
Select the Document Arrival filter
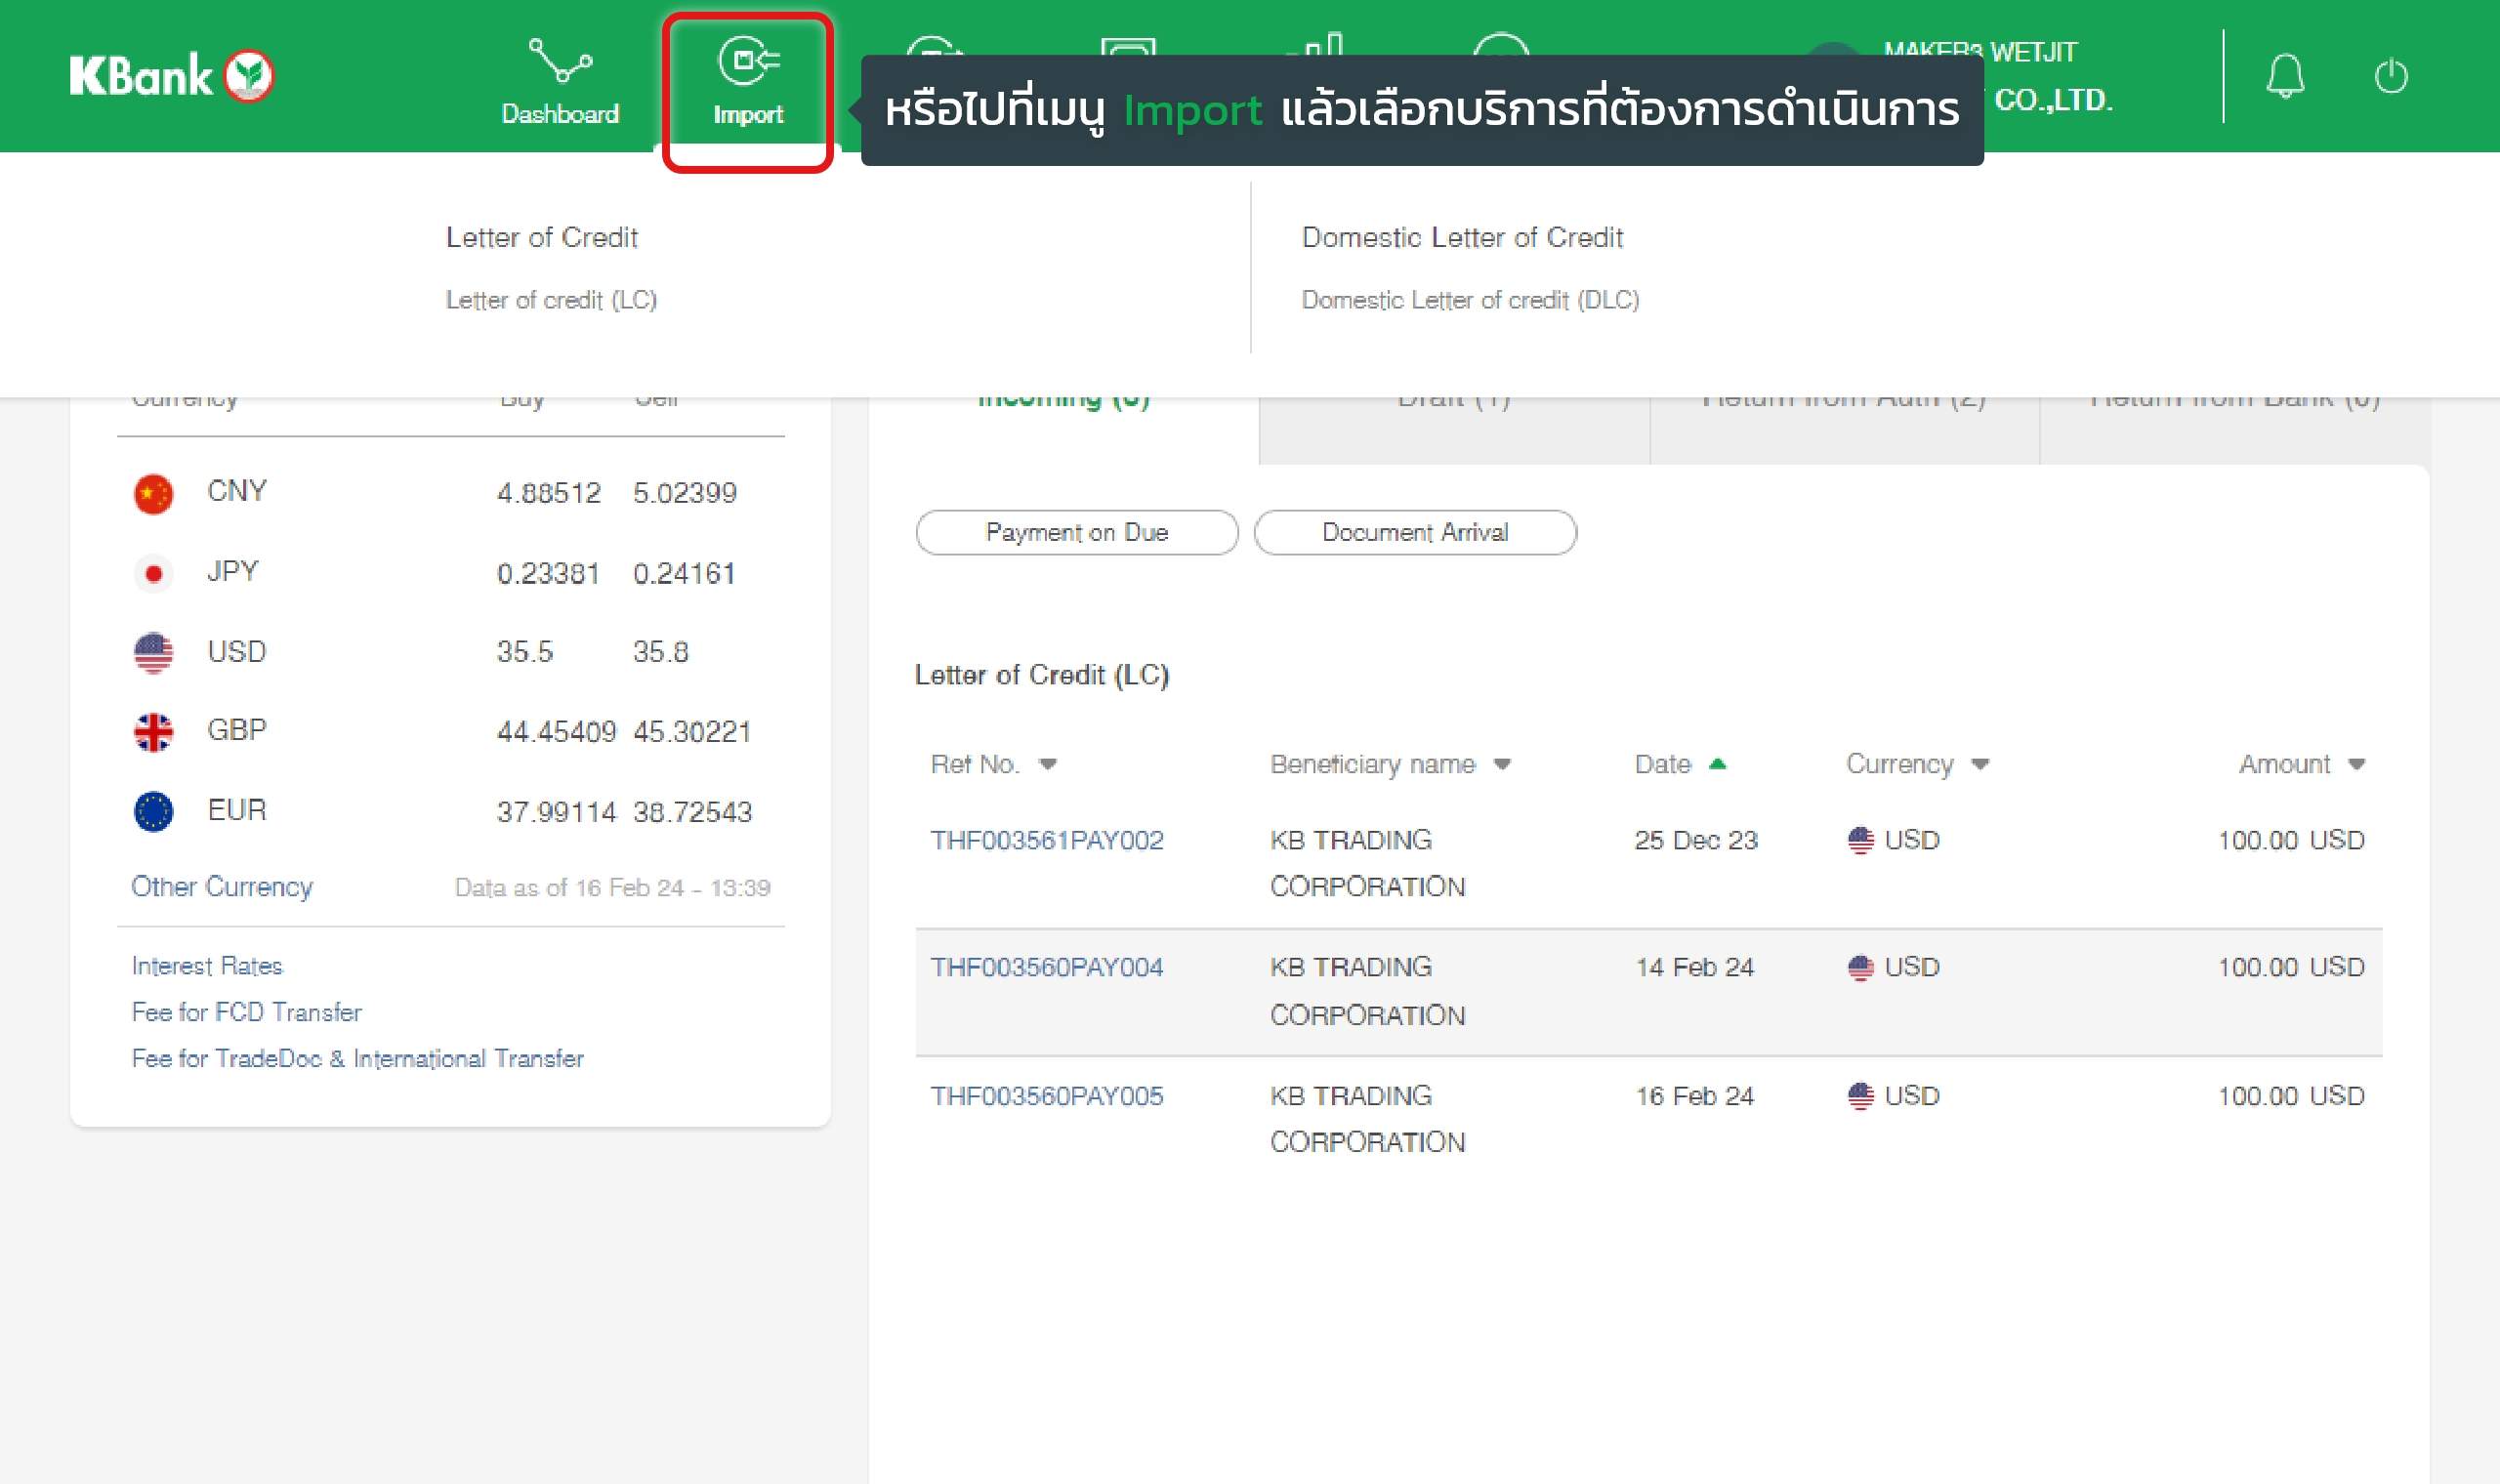(1414, 532)
